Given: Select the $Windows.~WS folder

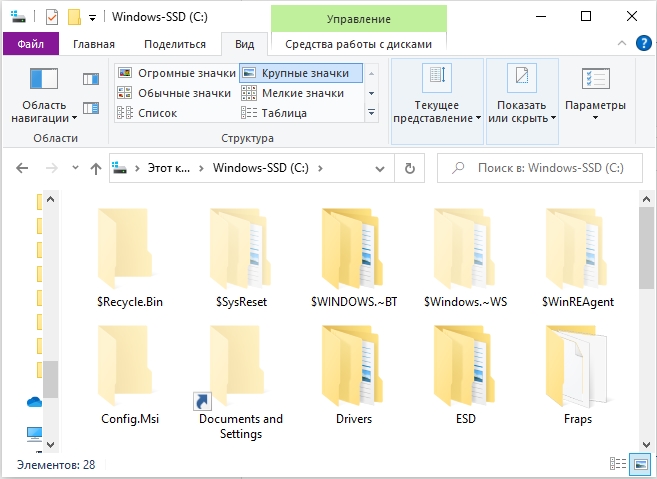Looking at the screenshot, I should (x=466, y=258).
